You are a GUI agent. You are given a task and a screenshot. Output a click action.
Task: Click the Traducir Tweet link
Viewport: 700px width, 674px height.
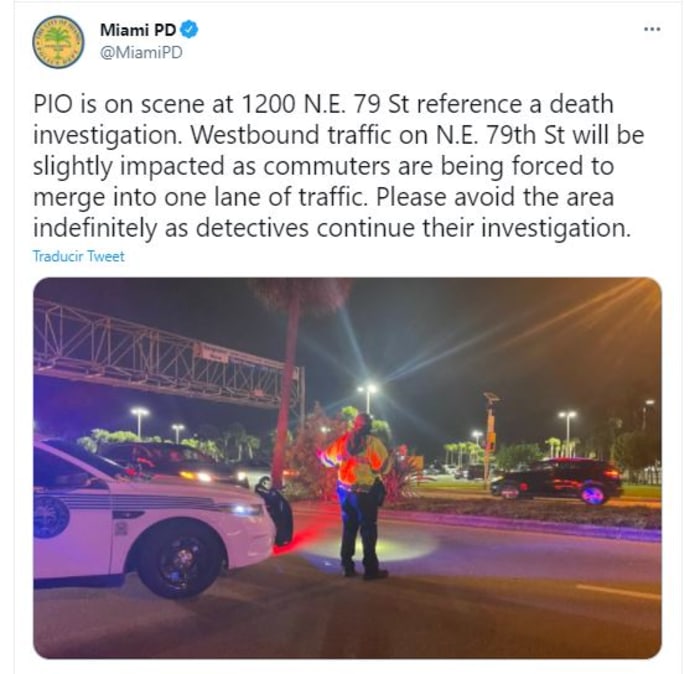click(79, 256)
